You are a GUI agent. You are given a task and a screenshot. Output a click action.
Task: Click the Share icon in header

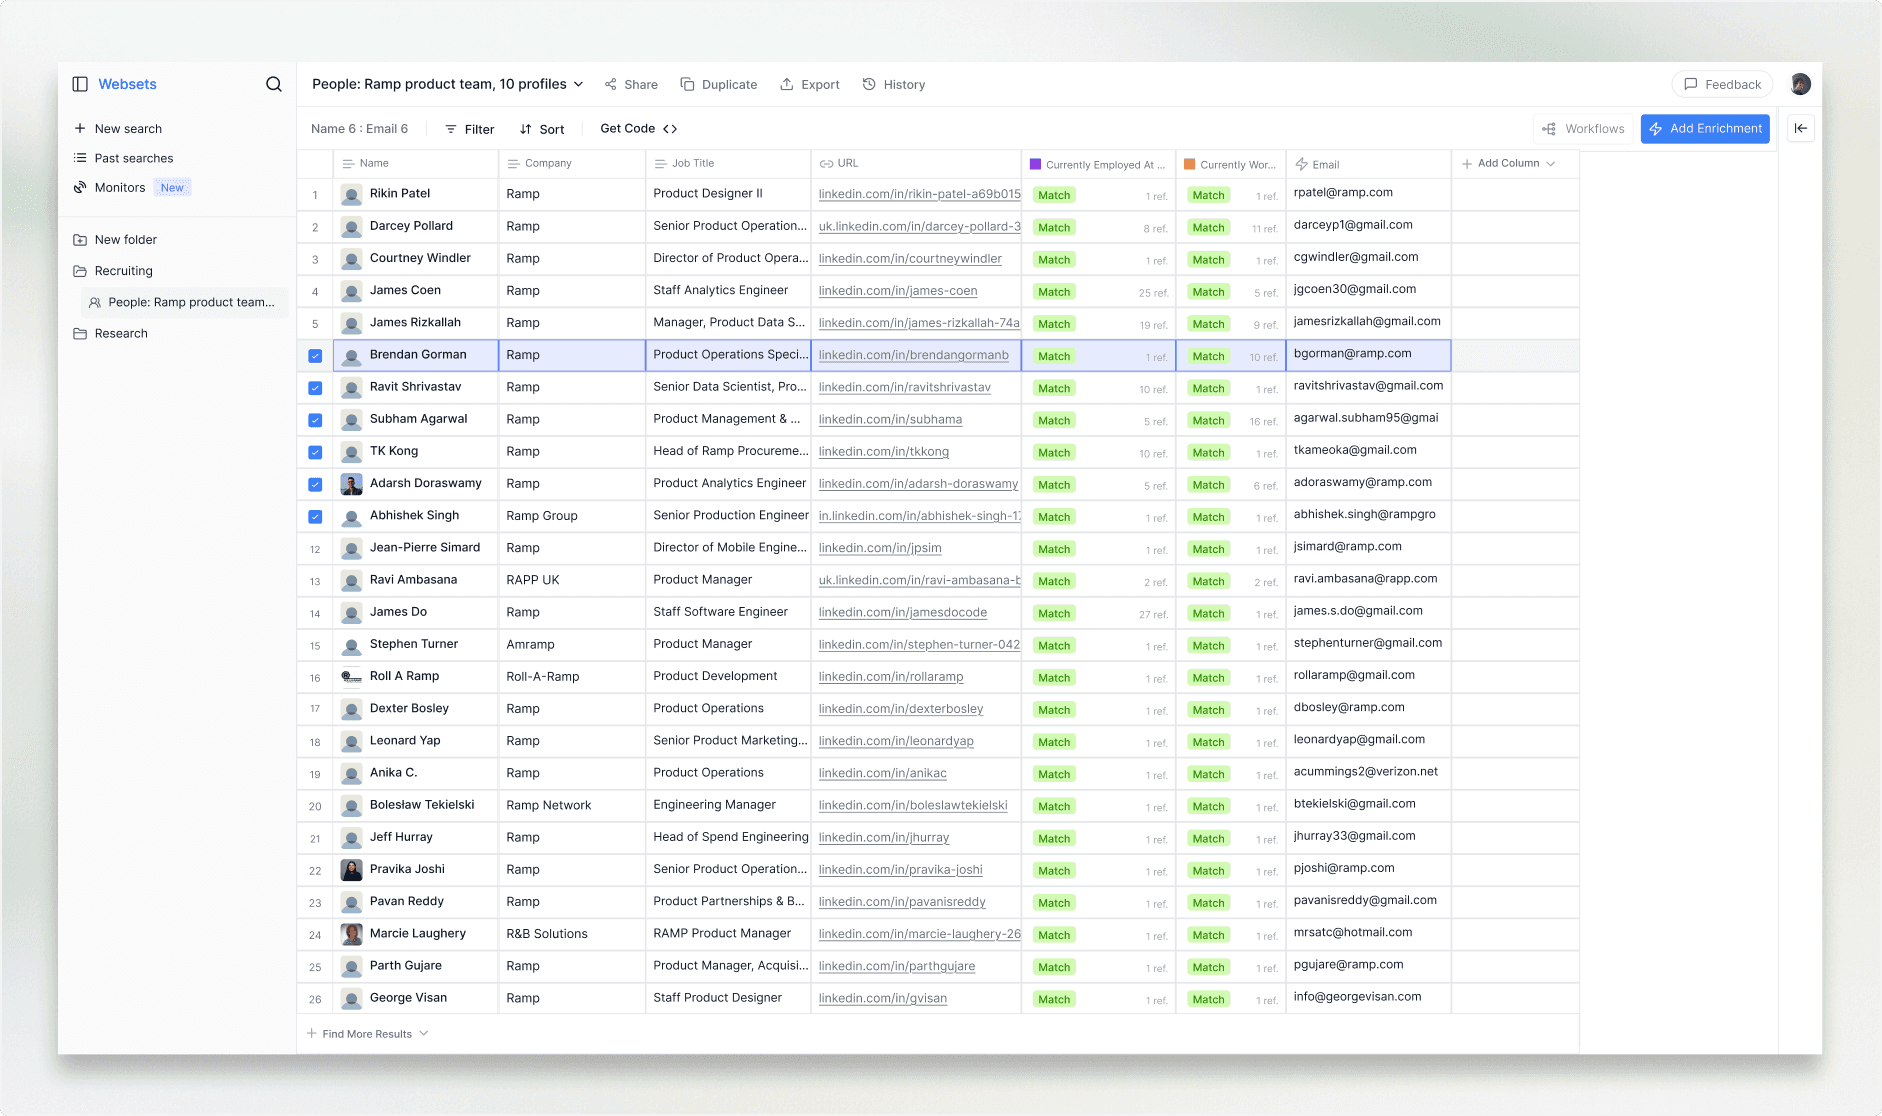[611, 85]
